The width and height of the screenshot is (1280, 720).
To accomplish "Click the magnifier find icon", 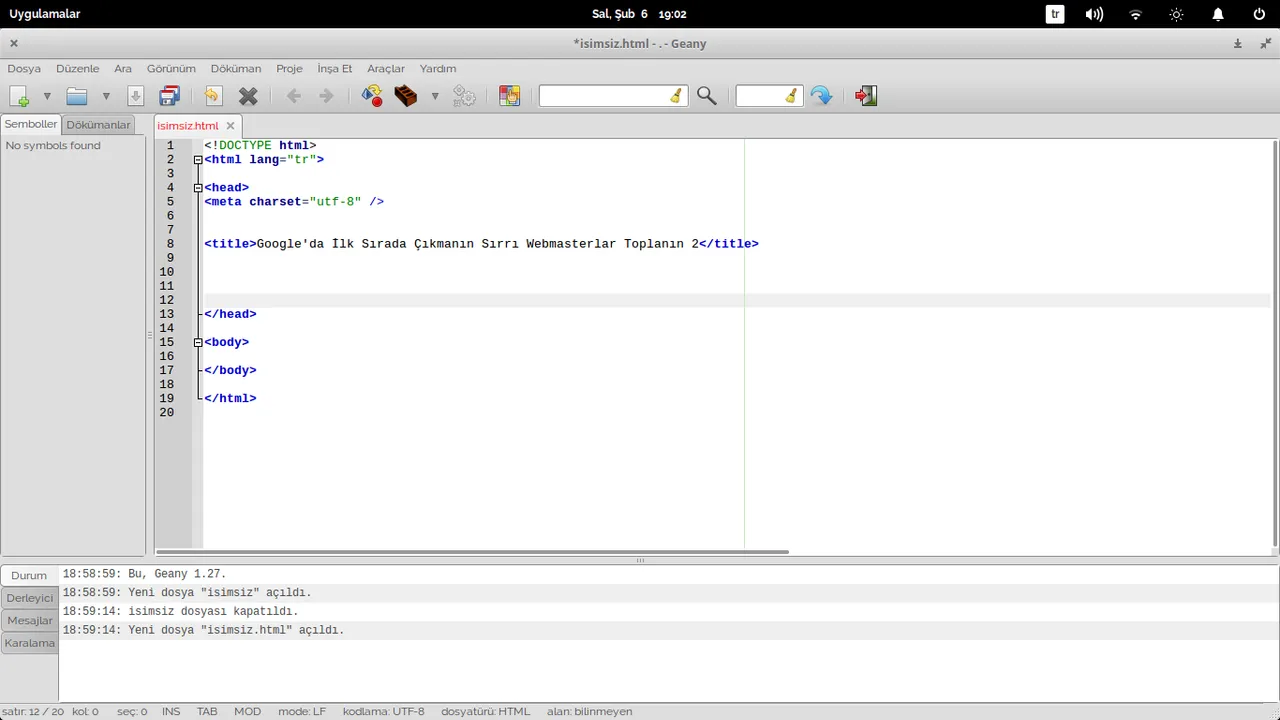I will [x=707, y=96].
